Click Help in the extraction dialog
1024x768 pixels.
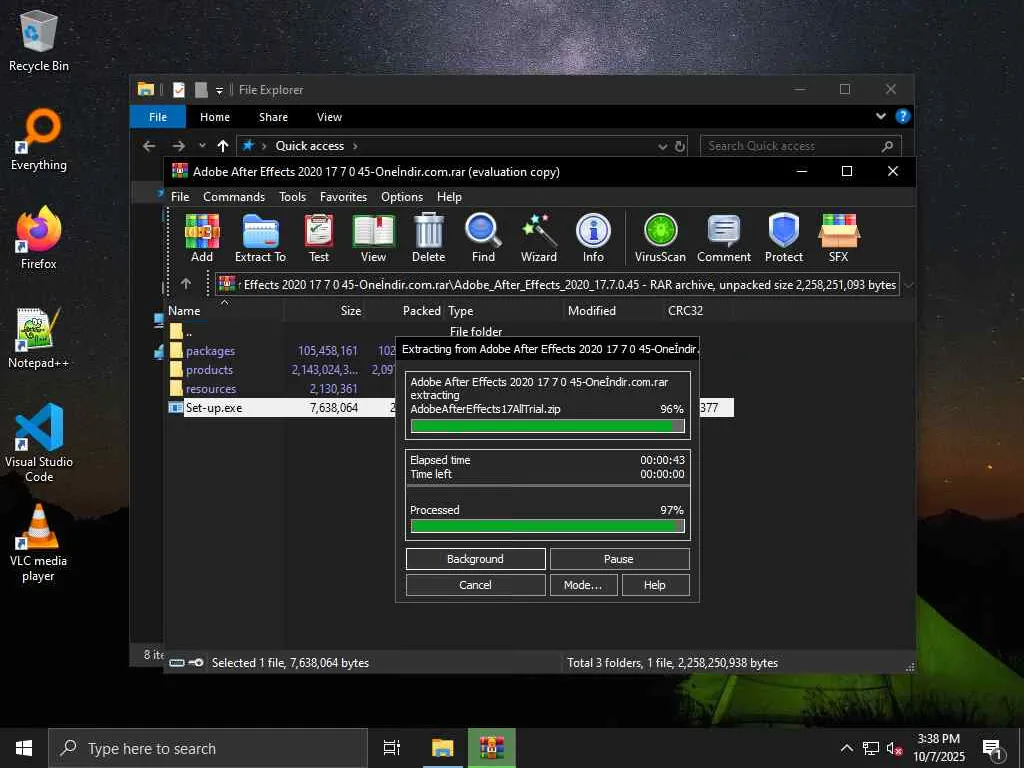tap(655, 585)
